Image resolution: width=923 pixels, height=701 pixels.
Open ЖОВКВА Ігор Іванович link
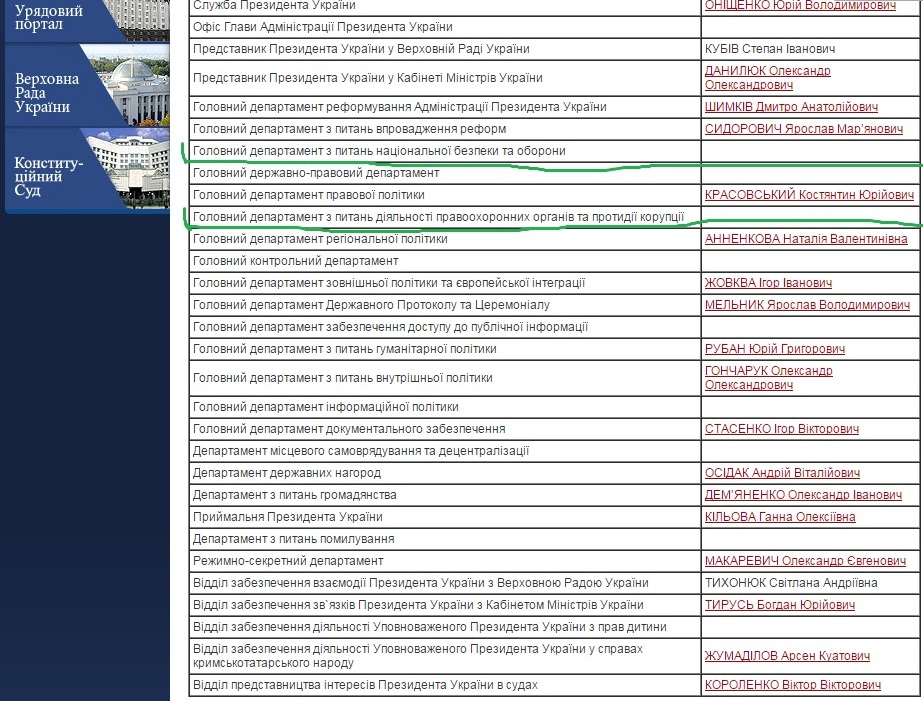(x=768, y=283)
